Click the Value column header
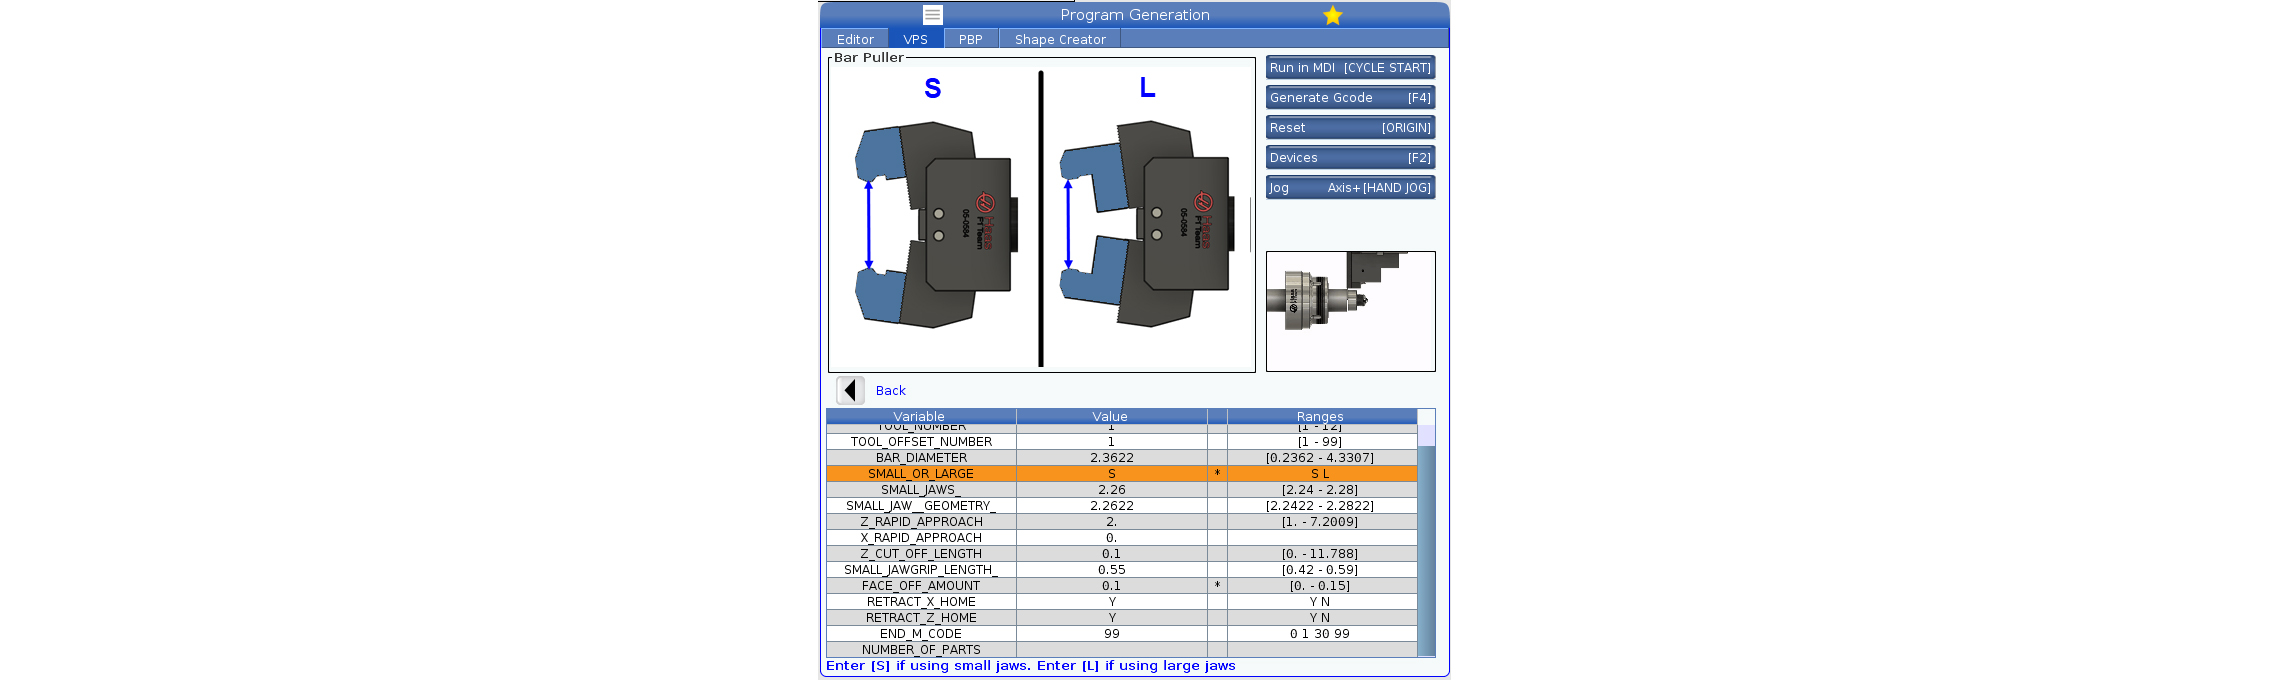The image size is (2269, 680). (x=1111, y=416)
